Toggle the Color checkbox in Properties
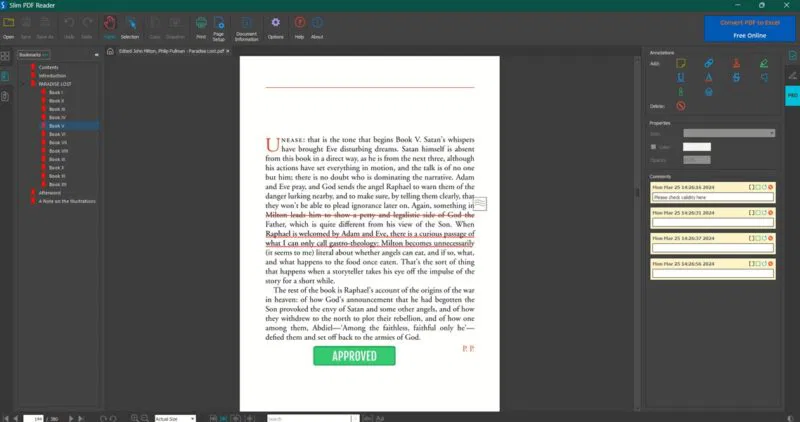This screenshot has height=422, width=800. pos(653,147)
